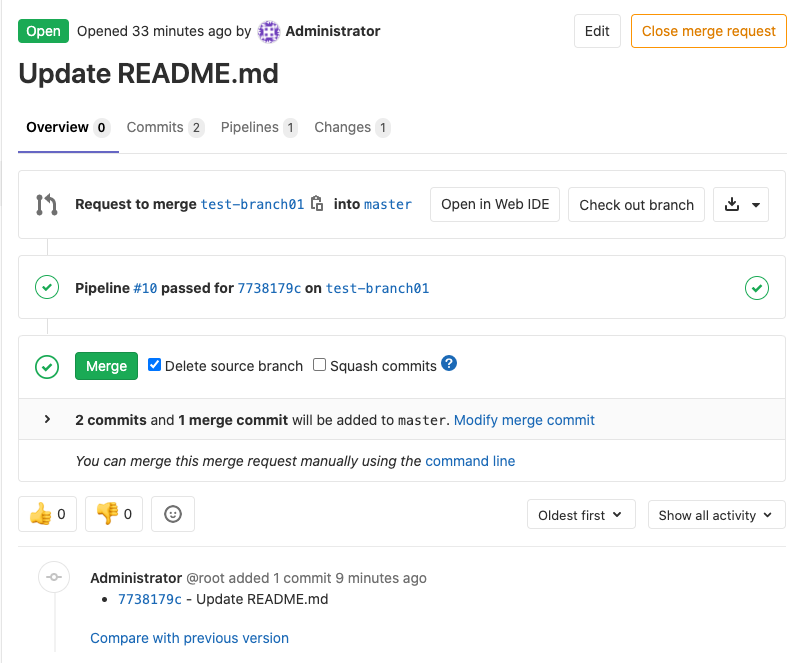Open the Oldest first sort dropdown

point(580,515)
